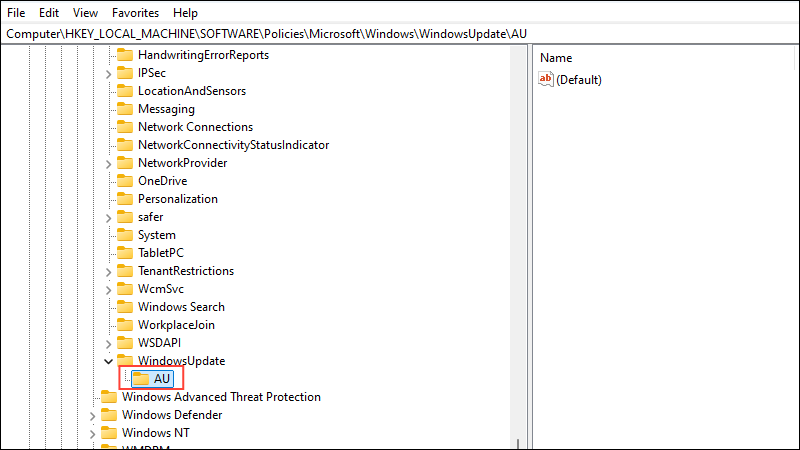Viewport: 800px width, 450px height.
Task: Expand the Windows NT key
Action: 92,434
